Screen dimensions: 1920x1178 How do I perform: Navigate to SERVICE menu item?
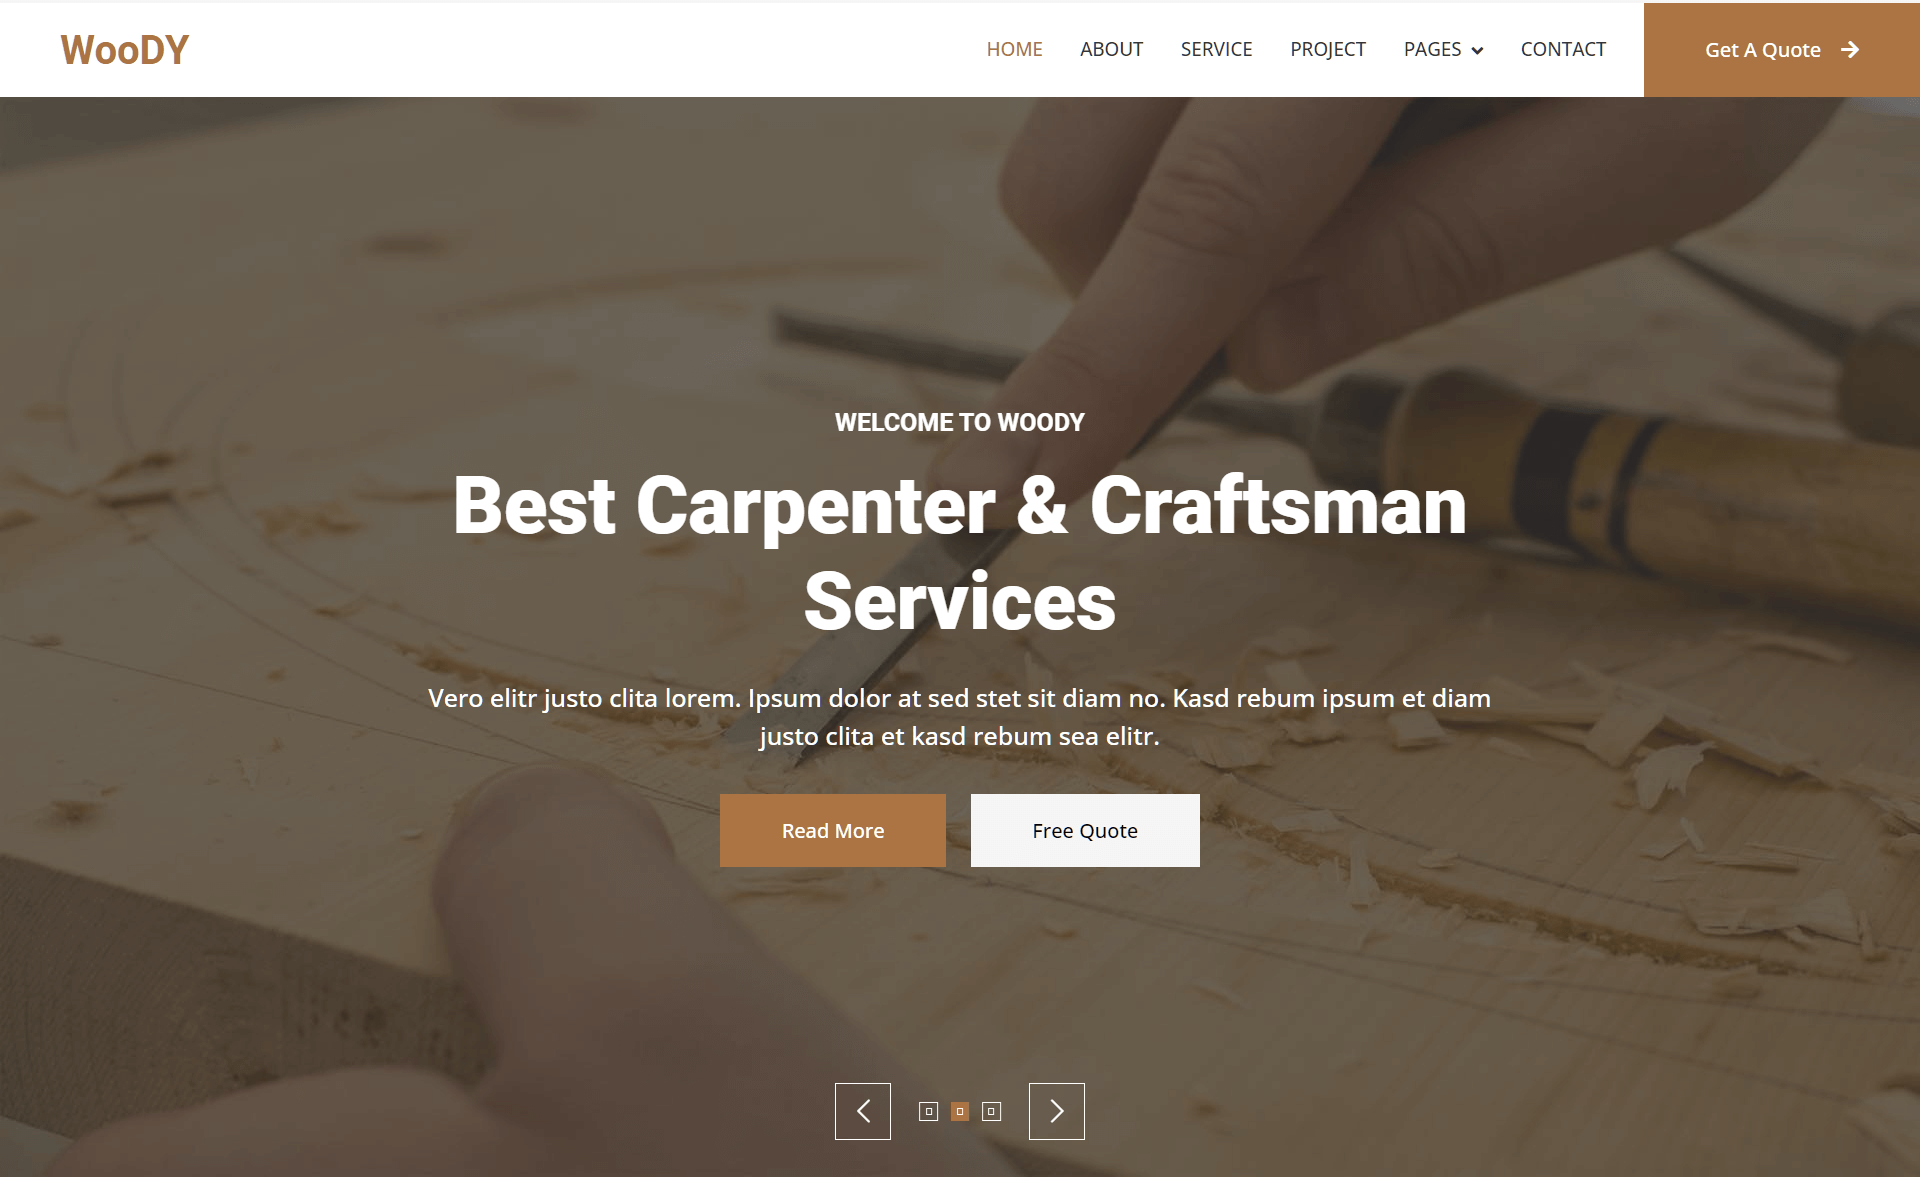point(1216,48)
